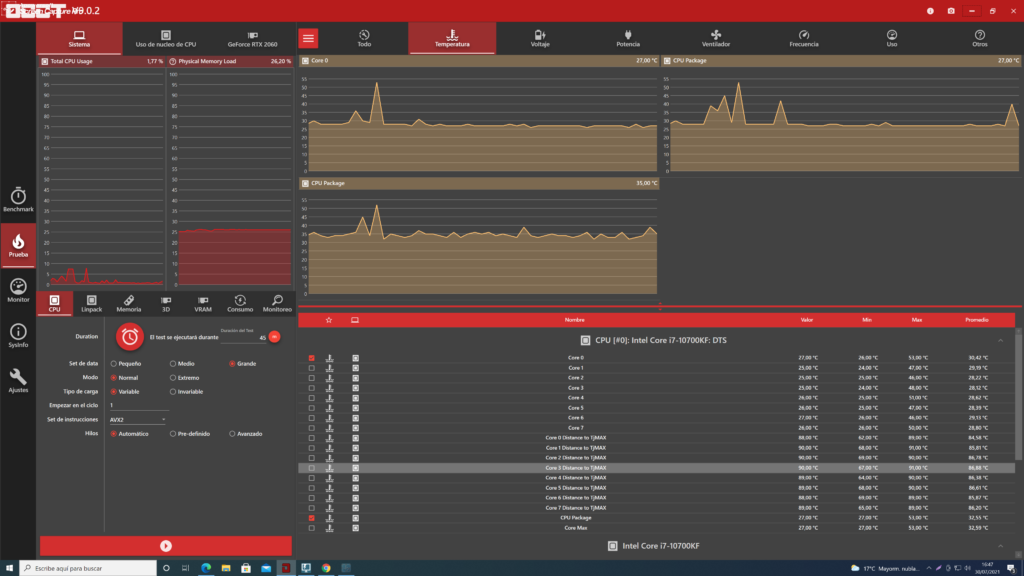1024x576 pixels.
Task: Collapse the Intel Core i7-10700KF group
Action: click(x=1000, y=546)
